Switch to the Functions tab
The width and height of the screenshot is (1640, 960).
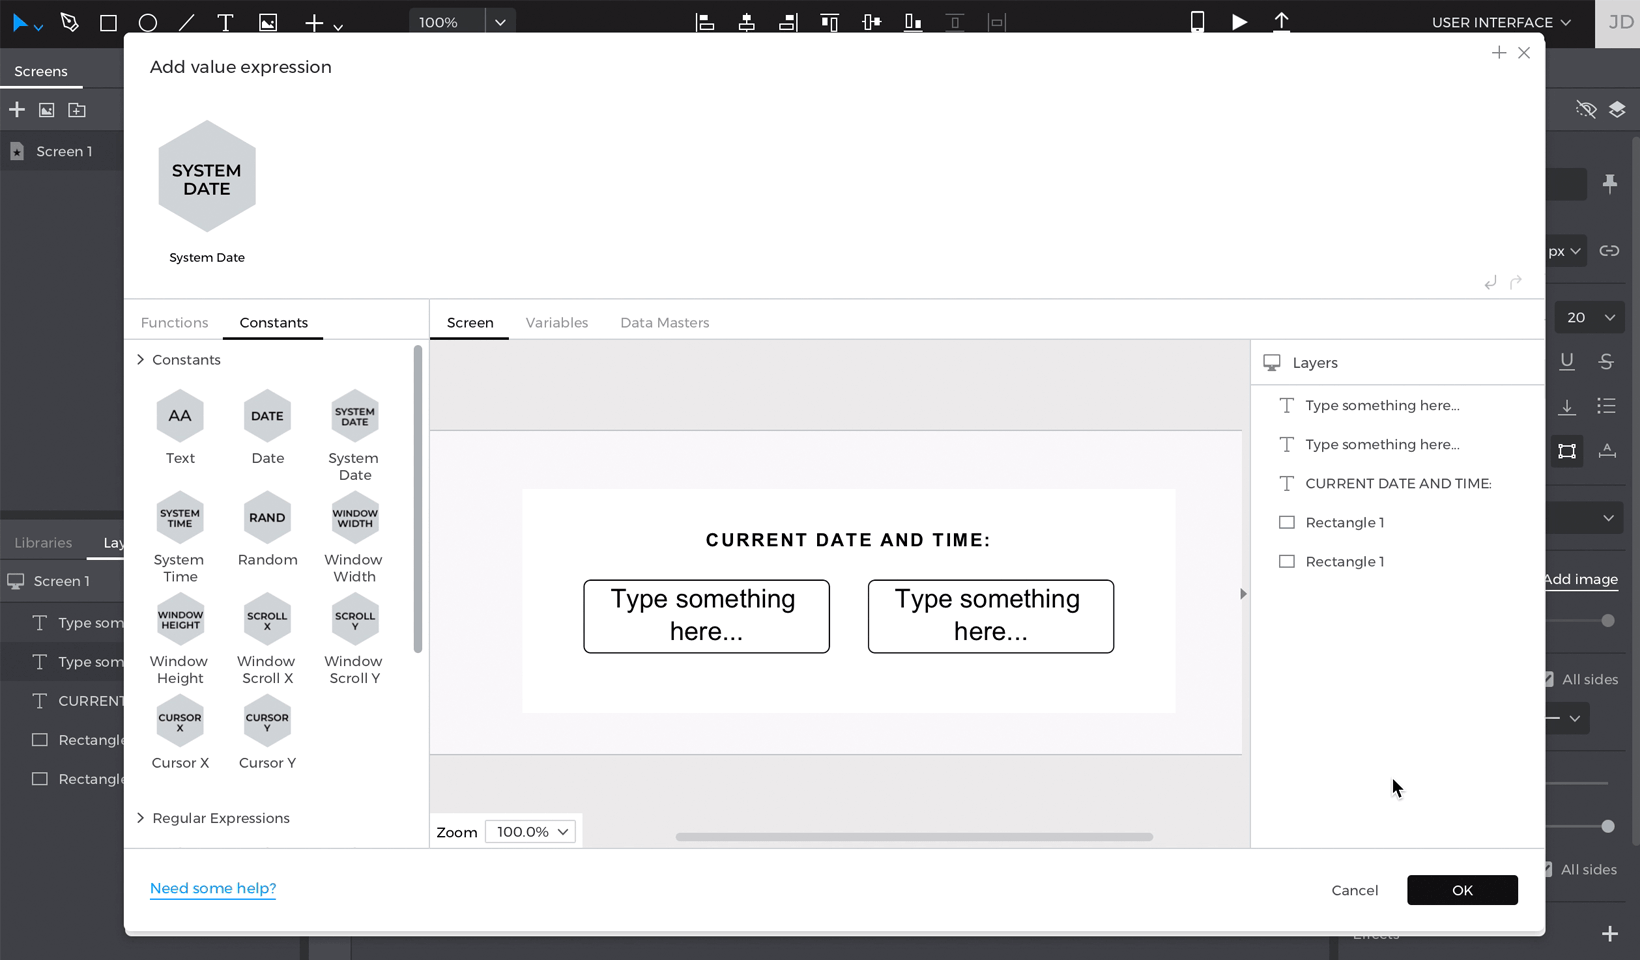tap(174, 322)
